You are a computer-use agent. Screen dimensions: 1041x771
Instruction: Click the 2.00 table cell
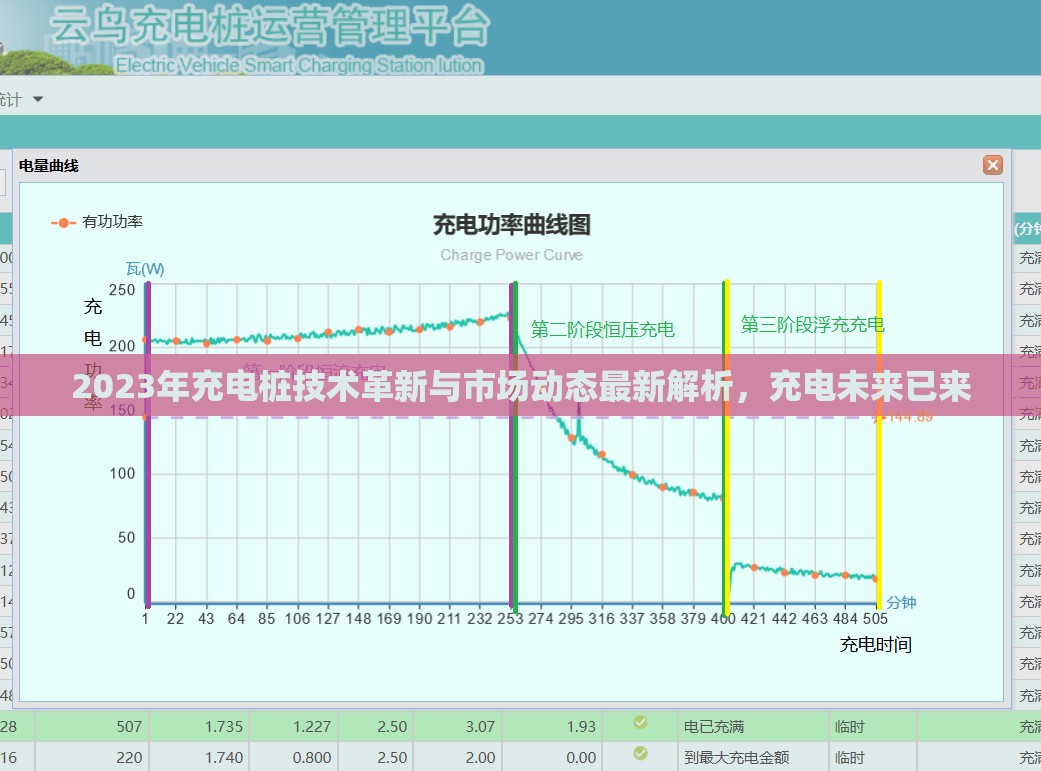(x=480, y=758)
